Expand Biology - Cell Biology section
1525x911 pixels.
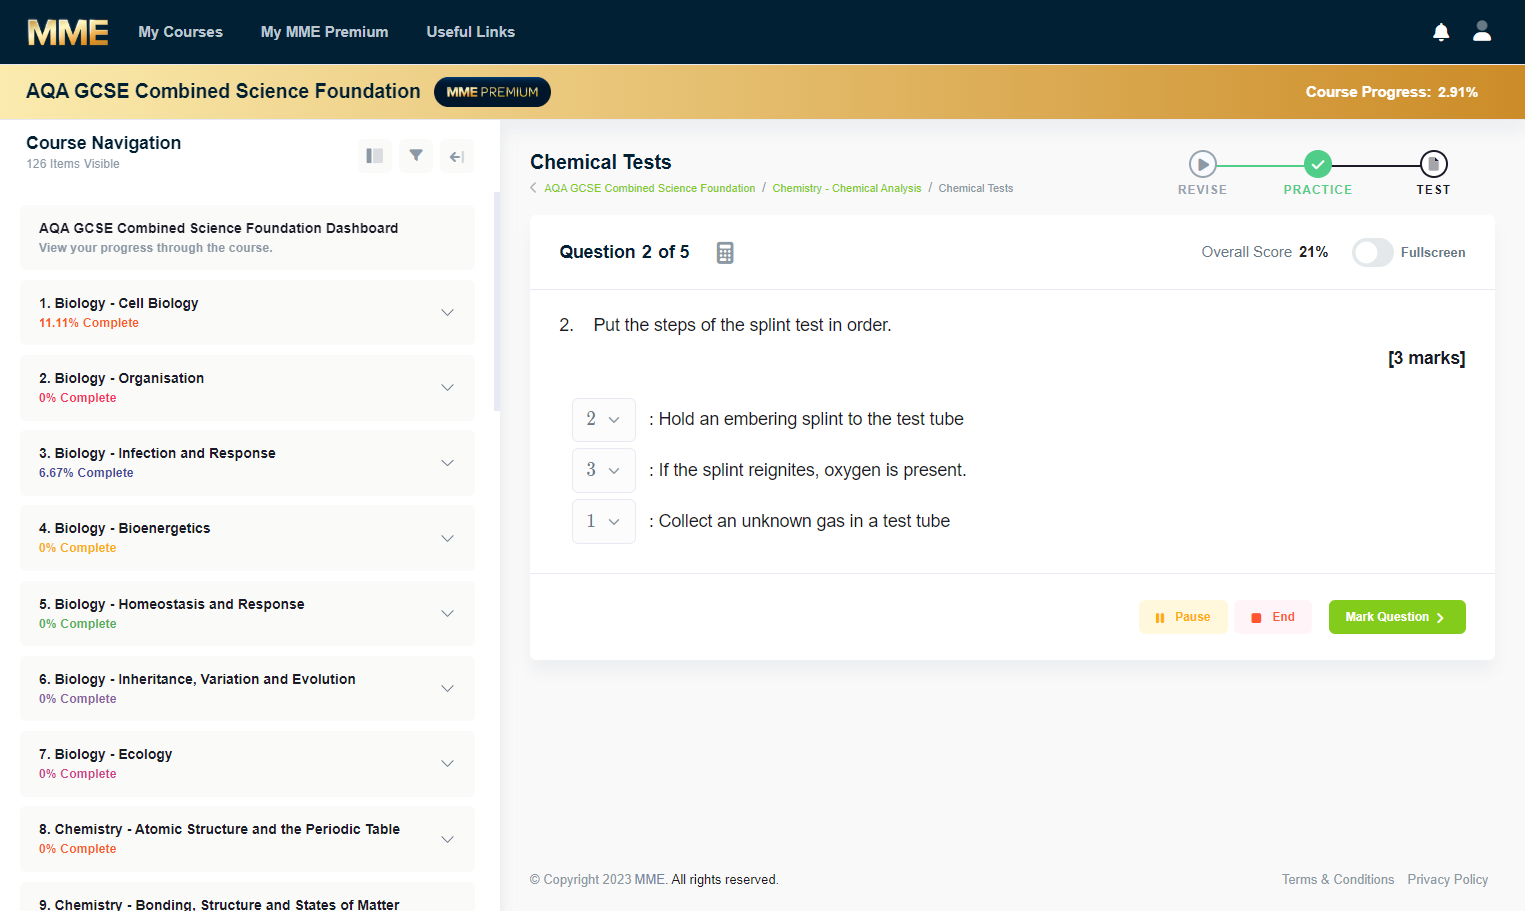point(248,313)
